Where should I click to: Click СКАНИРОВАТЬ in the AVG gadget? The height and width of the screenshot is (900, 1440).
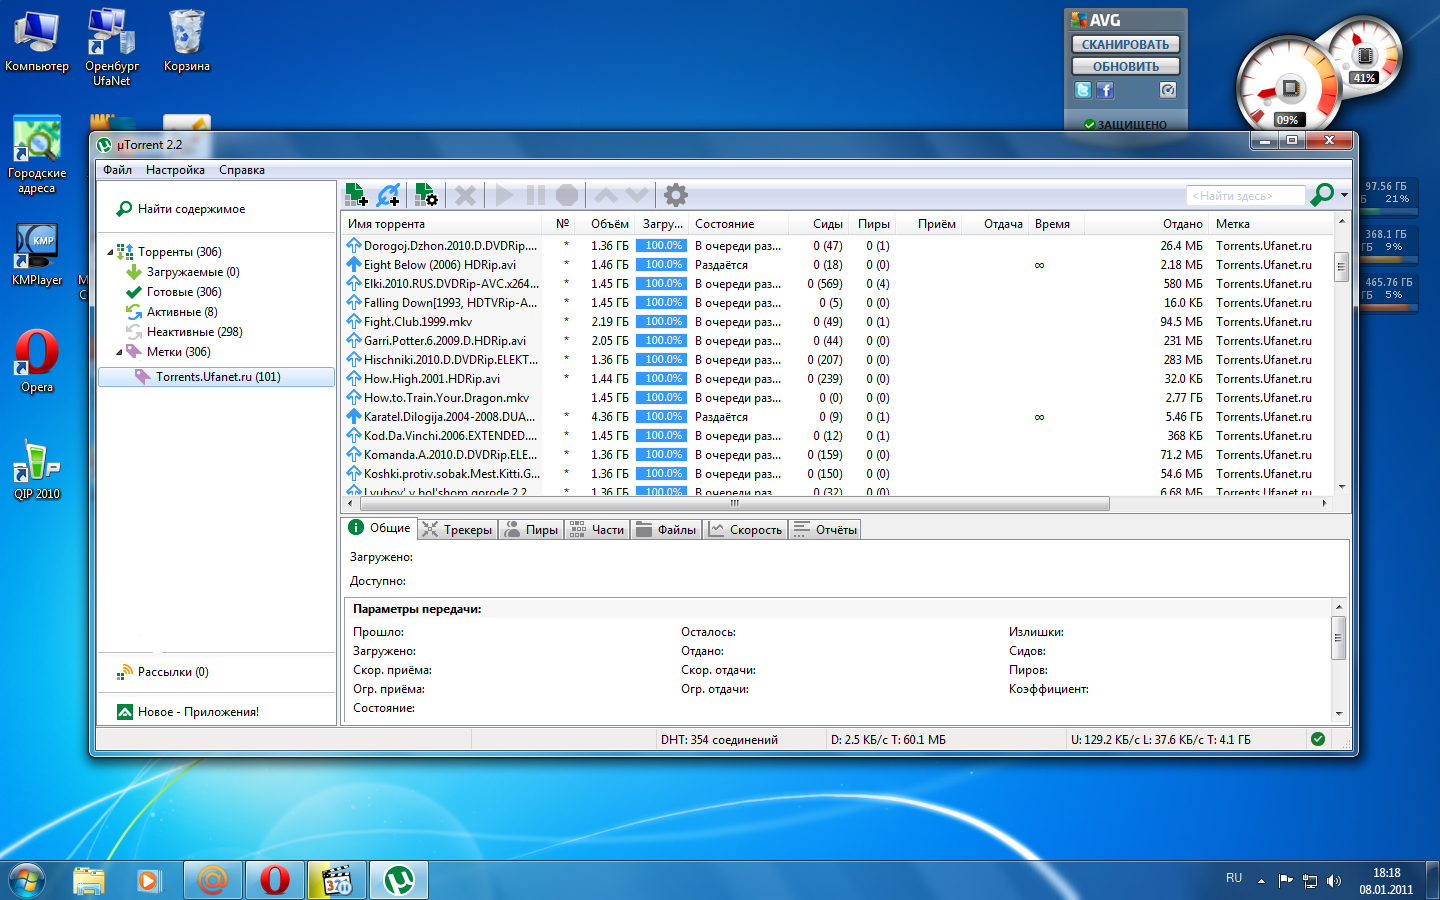click(x=1125, y=44)
